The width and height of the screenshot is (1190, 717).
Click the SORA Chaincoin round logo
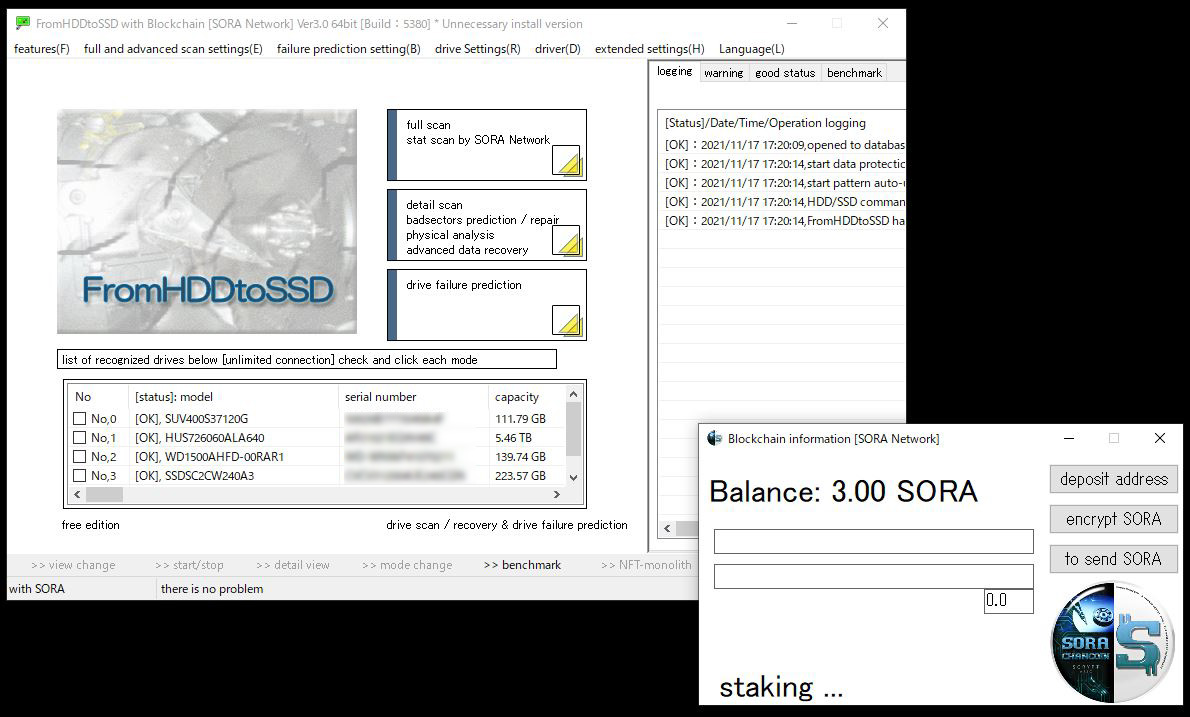1112,642
